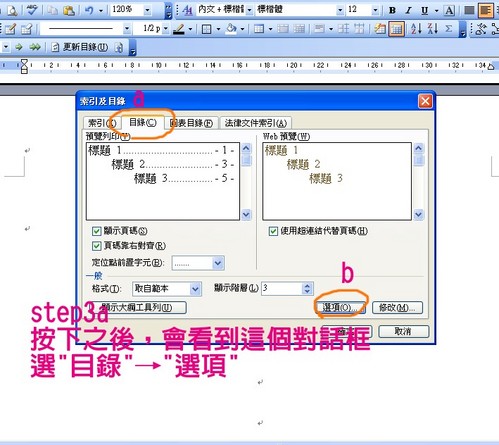This screenshot has width=499, height=445.
Task: Click the 取消 button
Action: 403,332
